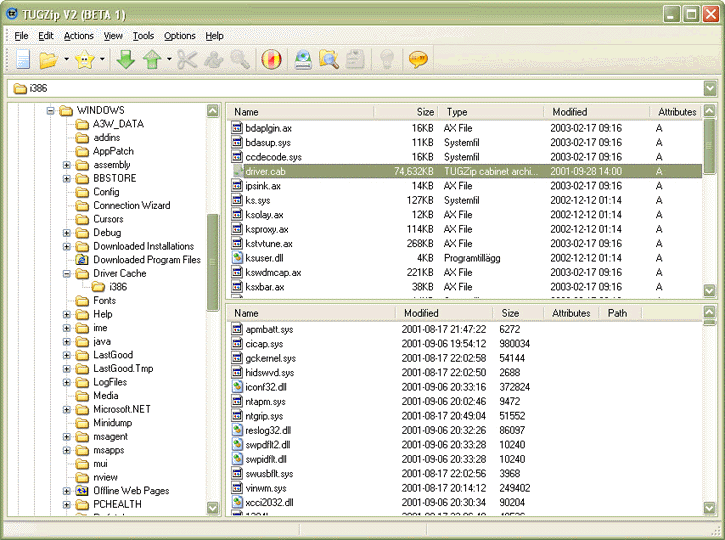Click the folder tree scroll-up arrow
This screenshot has width=725, height=540.
tap(213, 110)
